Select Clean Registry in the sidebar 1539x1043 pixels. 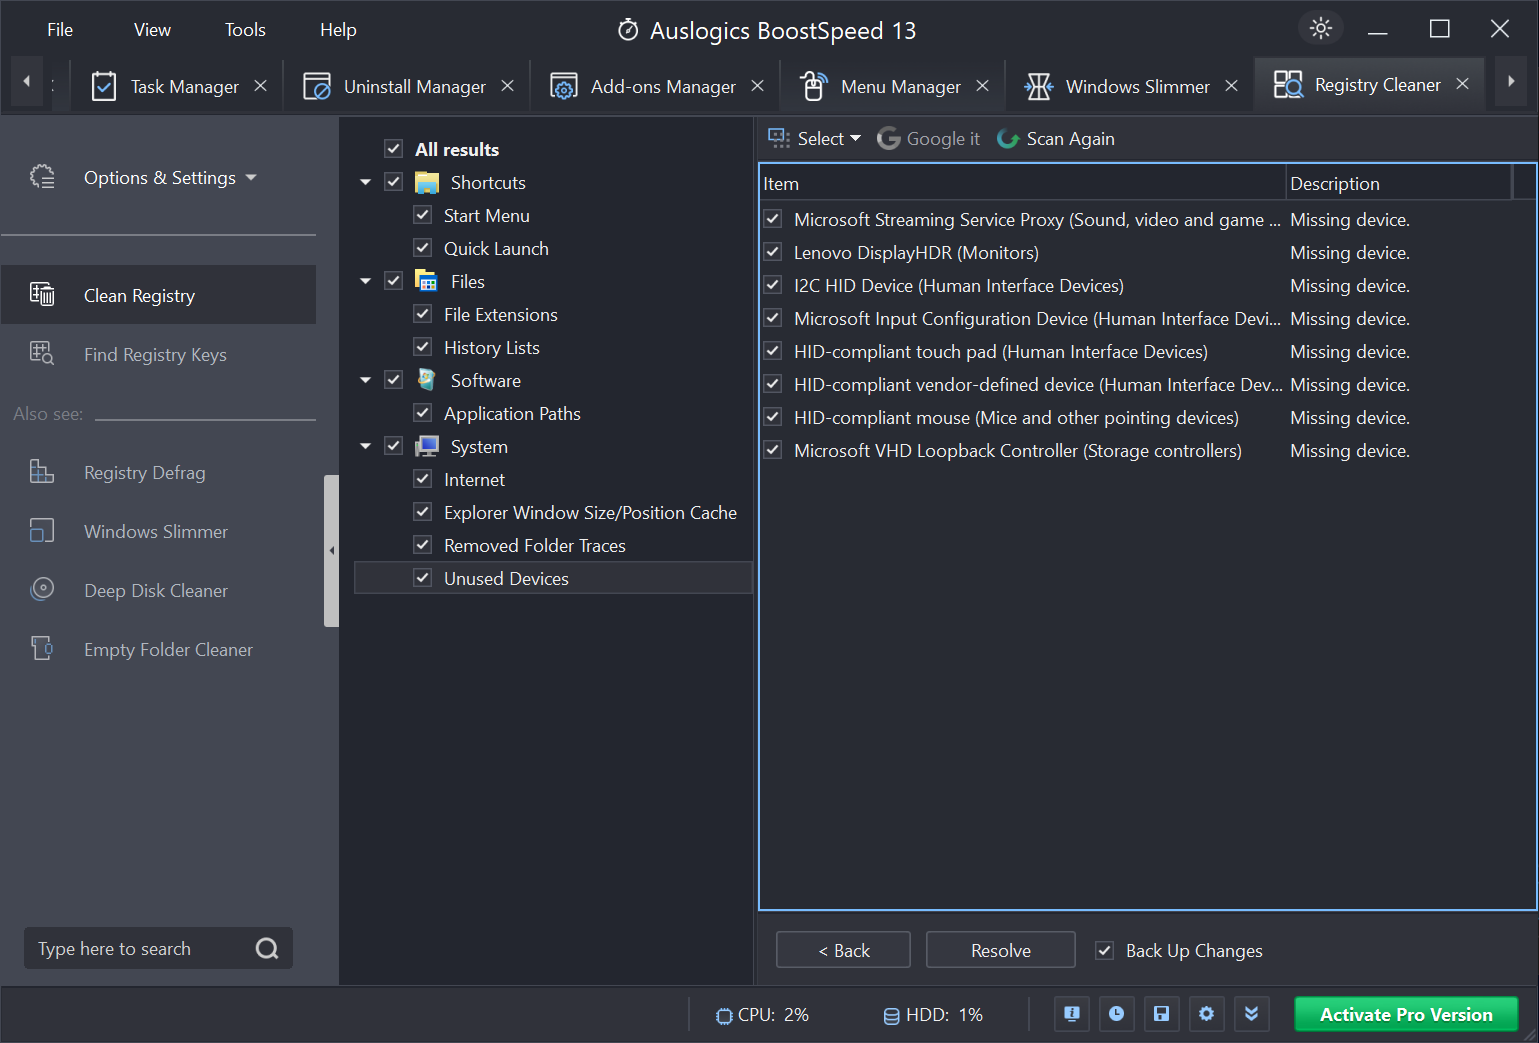[x=158, y=295]
